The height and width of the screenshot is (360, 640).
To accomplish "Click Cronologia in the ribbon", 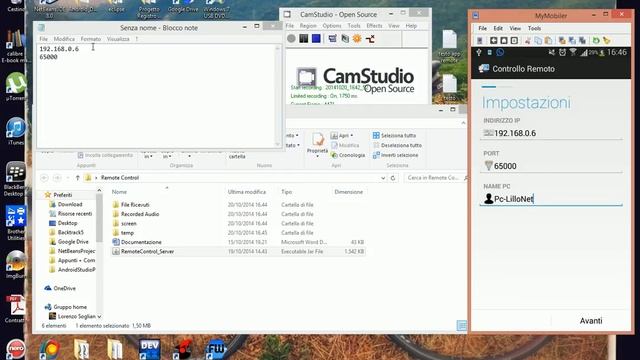I will [348, 155].
